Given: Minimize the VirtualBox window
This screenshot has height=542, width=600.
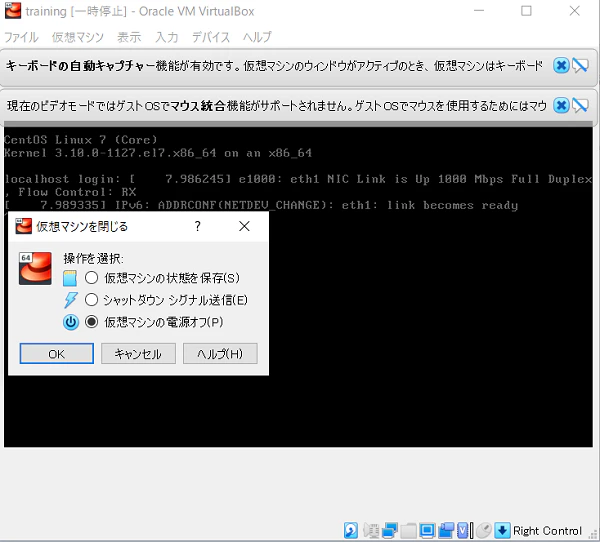Looking at the screenshot, I should (x=479, y=11).
